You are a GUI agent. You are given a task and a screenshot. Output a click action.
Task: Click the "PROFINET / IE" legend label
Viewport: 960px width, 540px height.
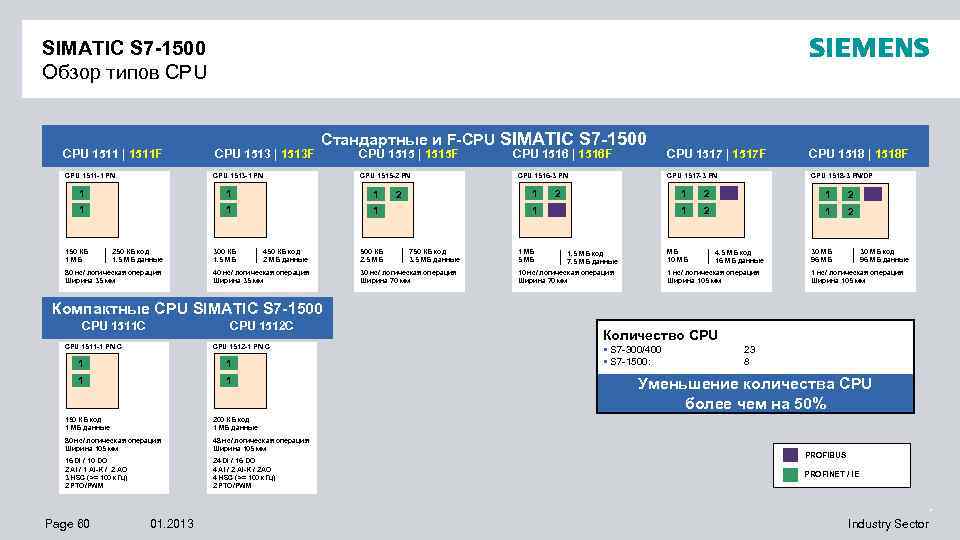coord(832,474)
